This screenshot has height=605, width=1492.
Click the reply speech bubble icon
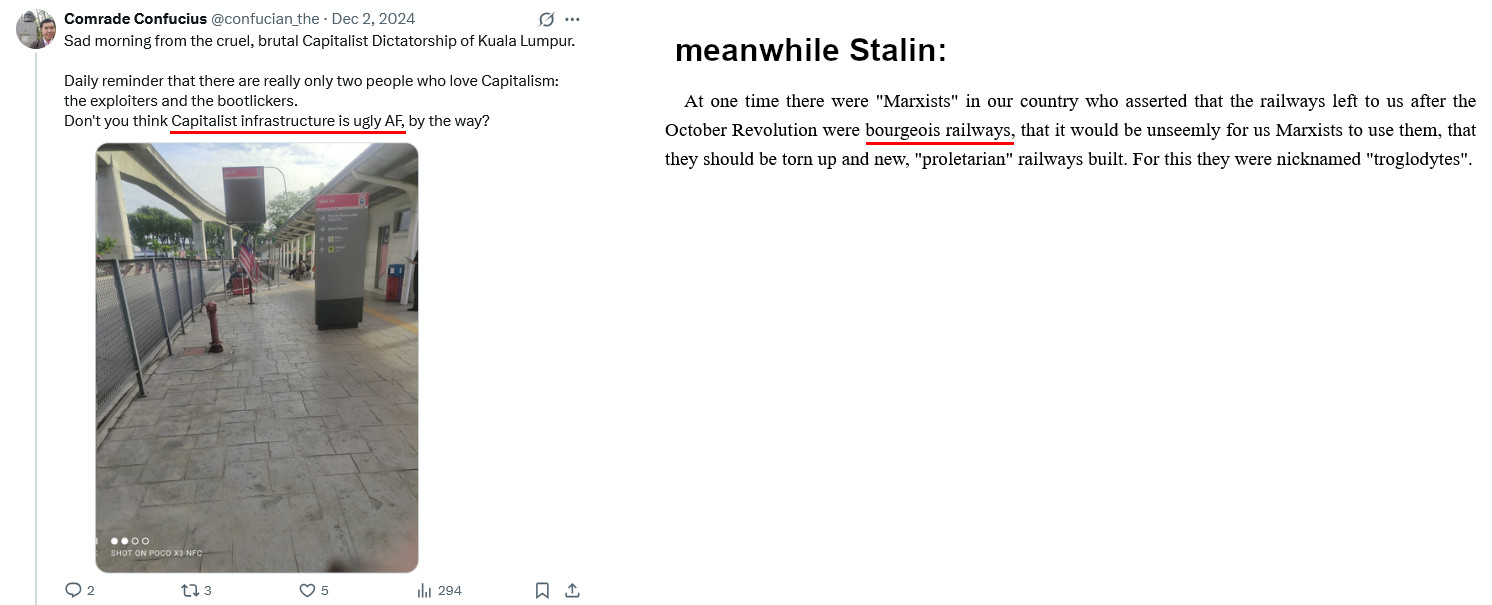tap(72, 590)
